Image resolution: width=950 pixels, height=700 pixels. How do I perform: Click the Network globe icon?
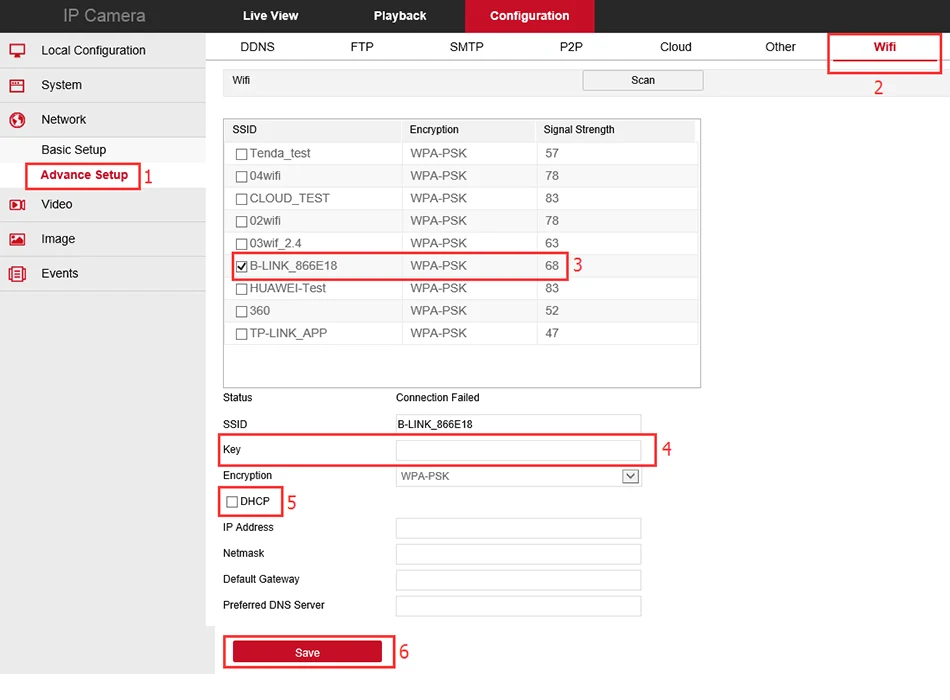(x=17, y=120)
